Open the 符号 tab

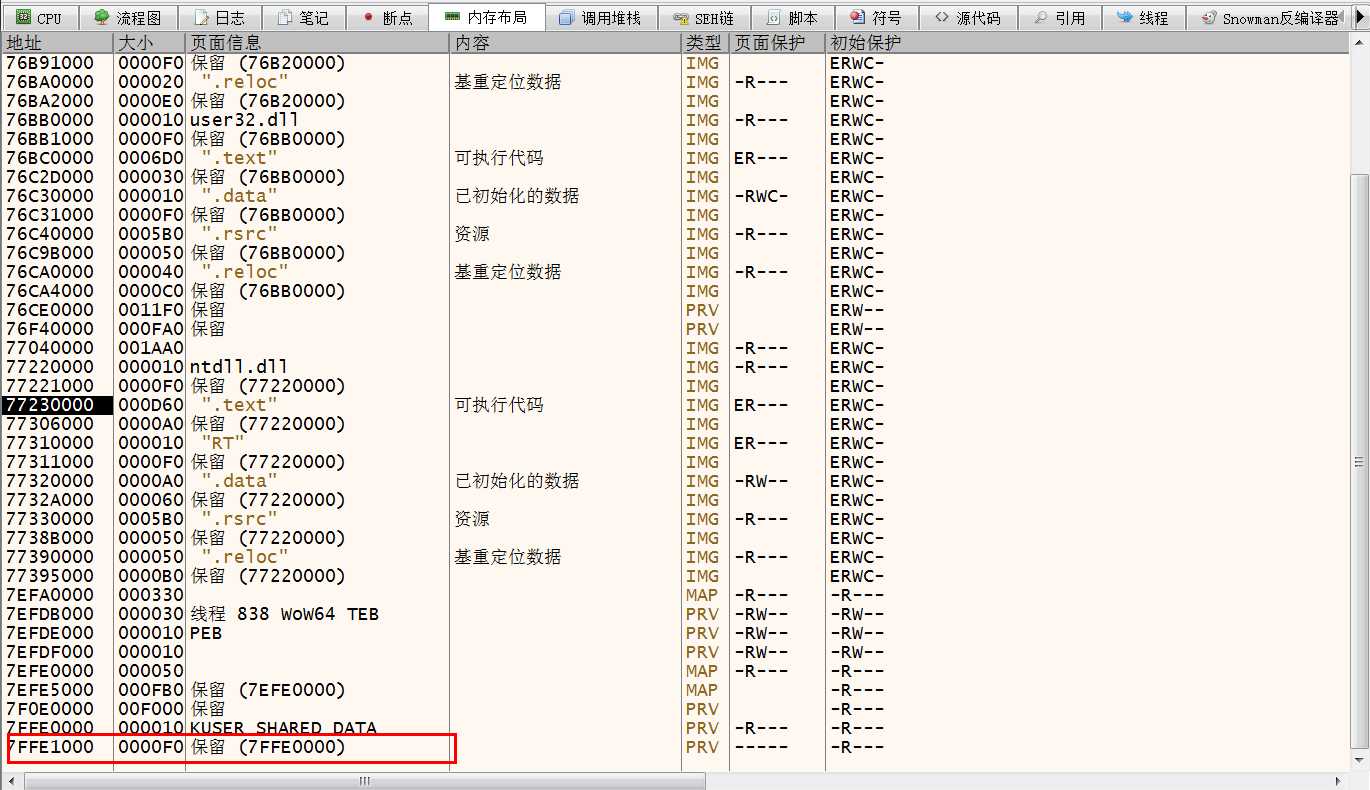[x=876, y=17]
